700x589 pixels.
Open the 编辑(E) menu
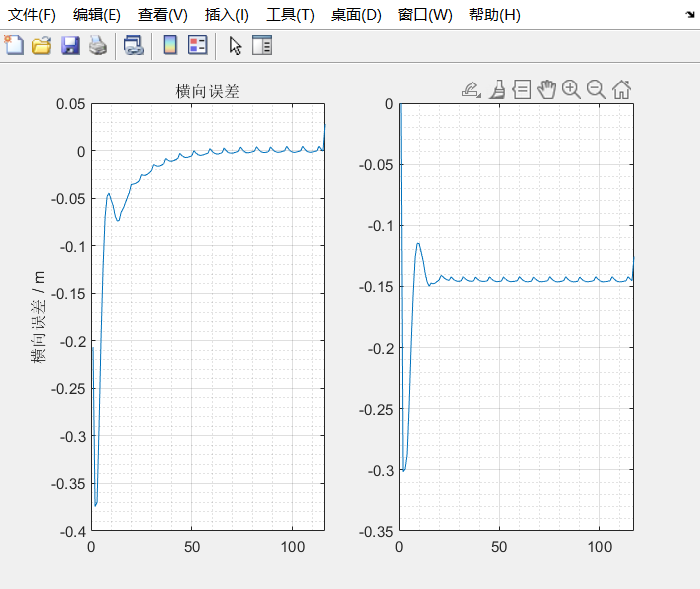96,15
